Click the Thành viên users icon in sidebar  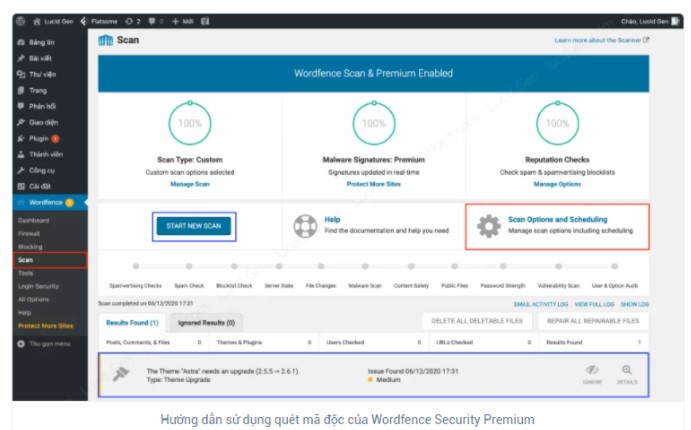click(x=21, y=154)
